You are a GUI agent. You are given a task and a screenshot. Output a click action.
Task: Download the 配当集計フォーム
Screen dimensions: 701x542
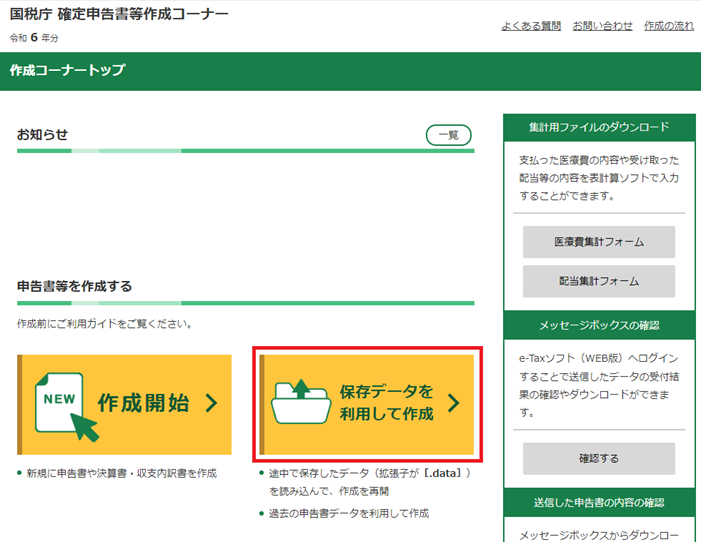tap(599, 281)
